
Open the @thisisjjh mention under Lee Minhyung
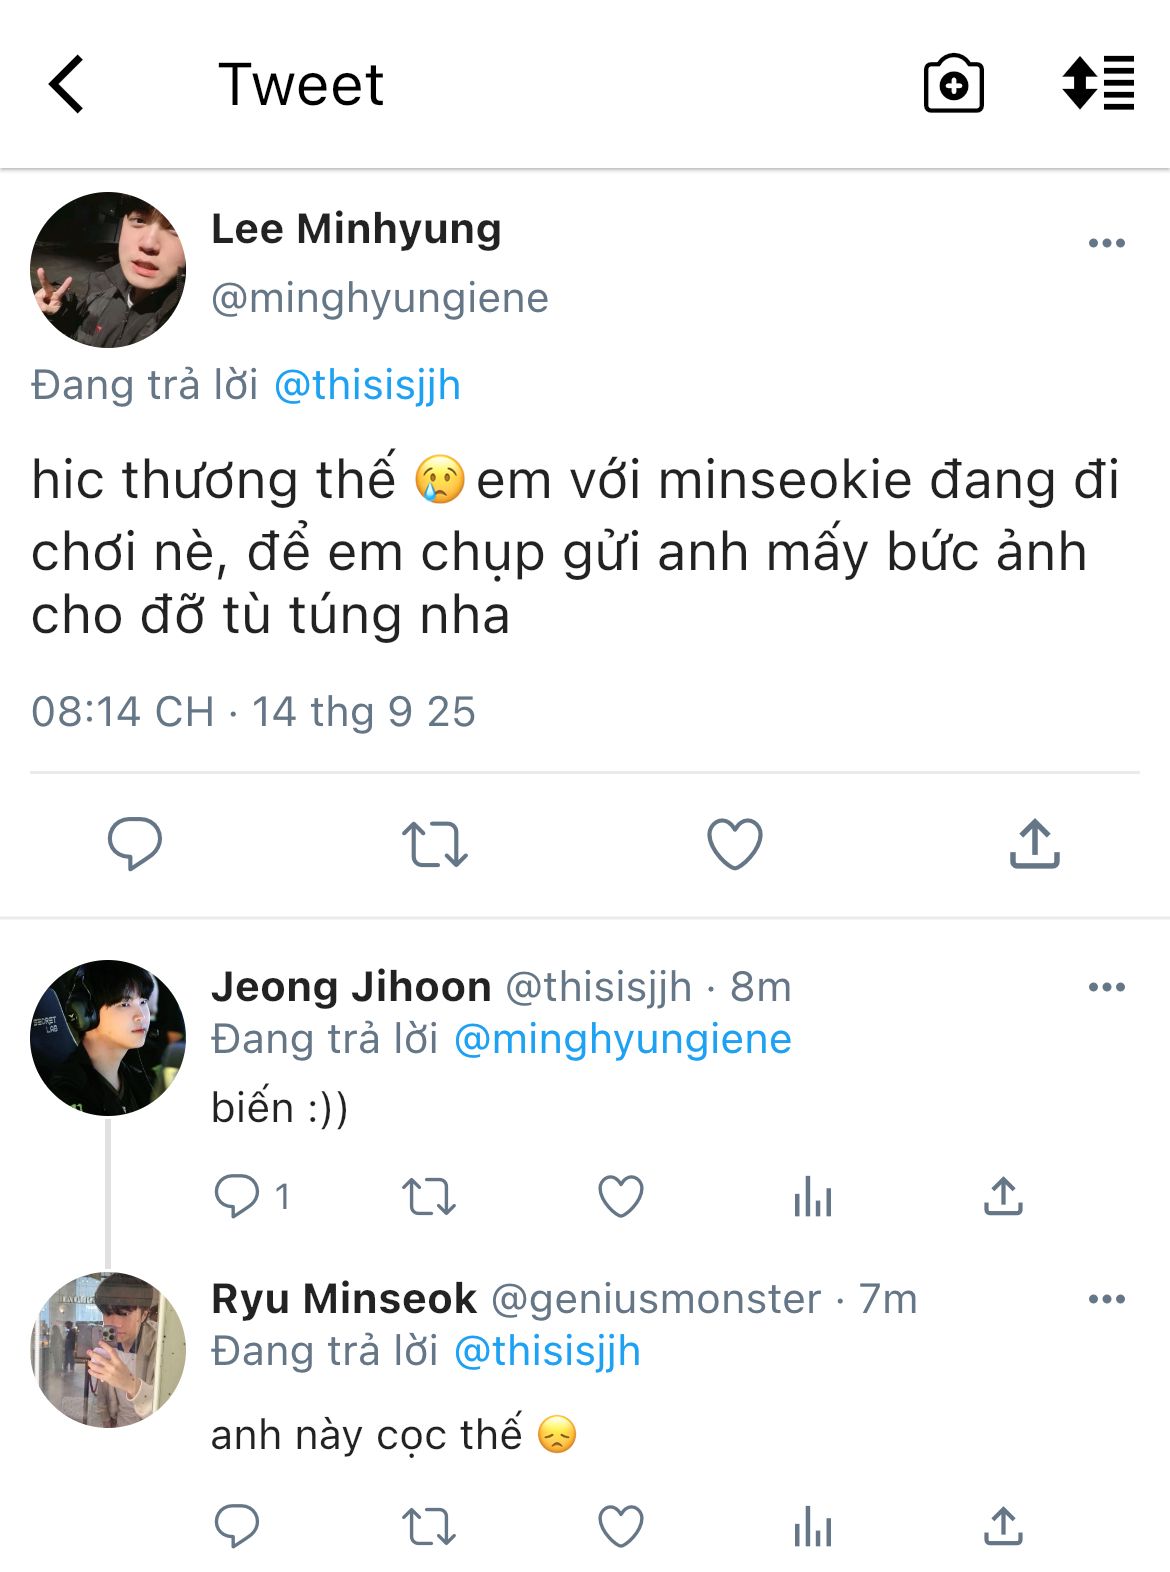[x=367, y=385]
